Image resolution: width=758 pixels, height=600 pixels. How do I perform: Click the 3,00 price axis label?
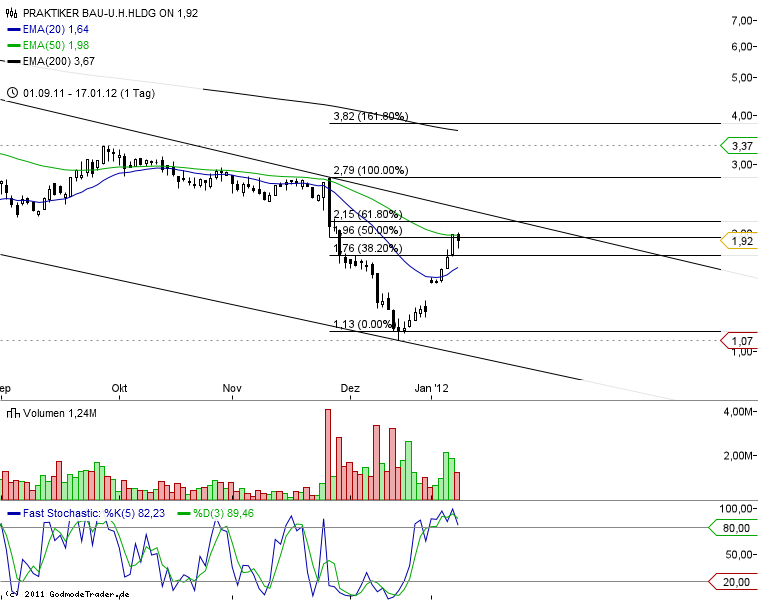click(743, 165)
